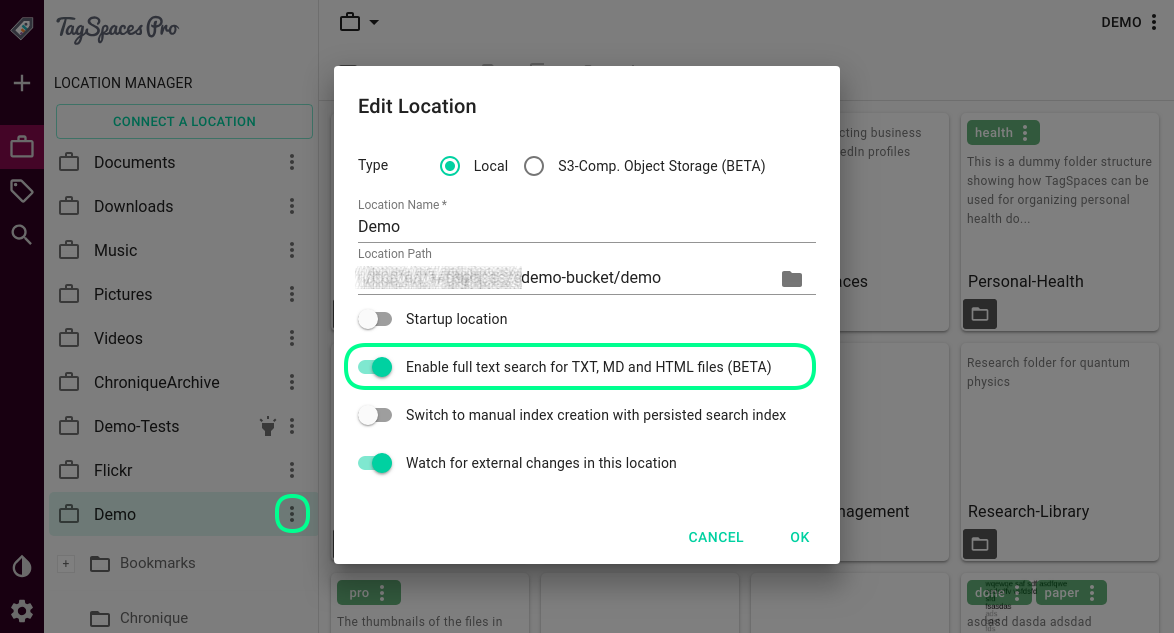Screen dimensions: 1174x633
Task: Open Music location options menu
Action: click(x=292, y=249)
